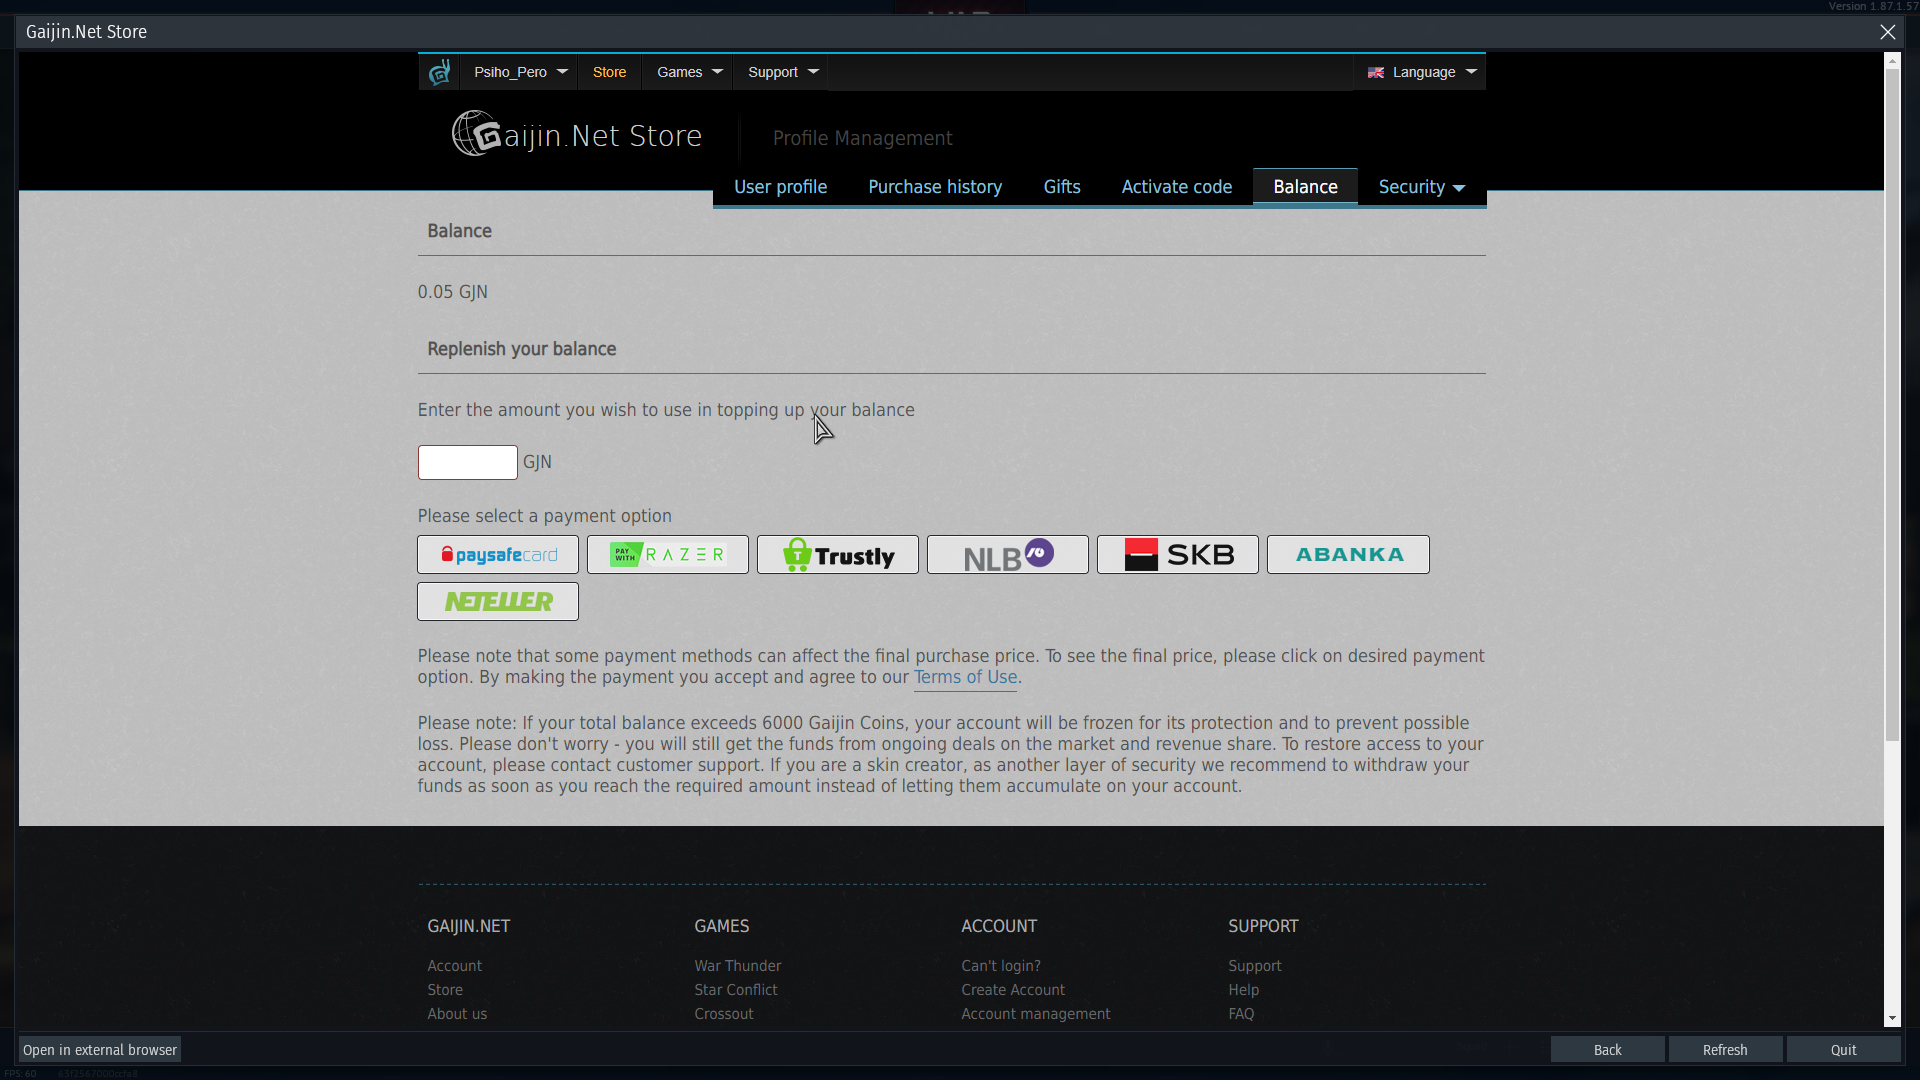Select ABANKA payment method
The width and height of the screenshot is (1920, 1080).
tap(1347, 554)
